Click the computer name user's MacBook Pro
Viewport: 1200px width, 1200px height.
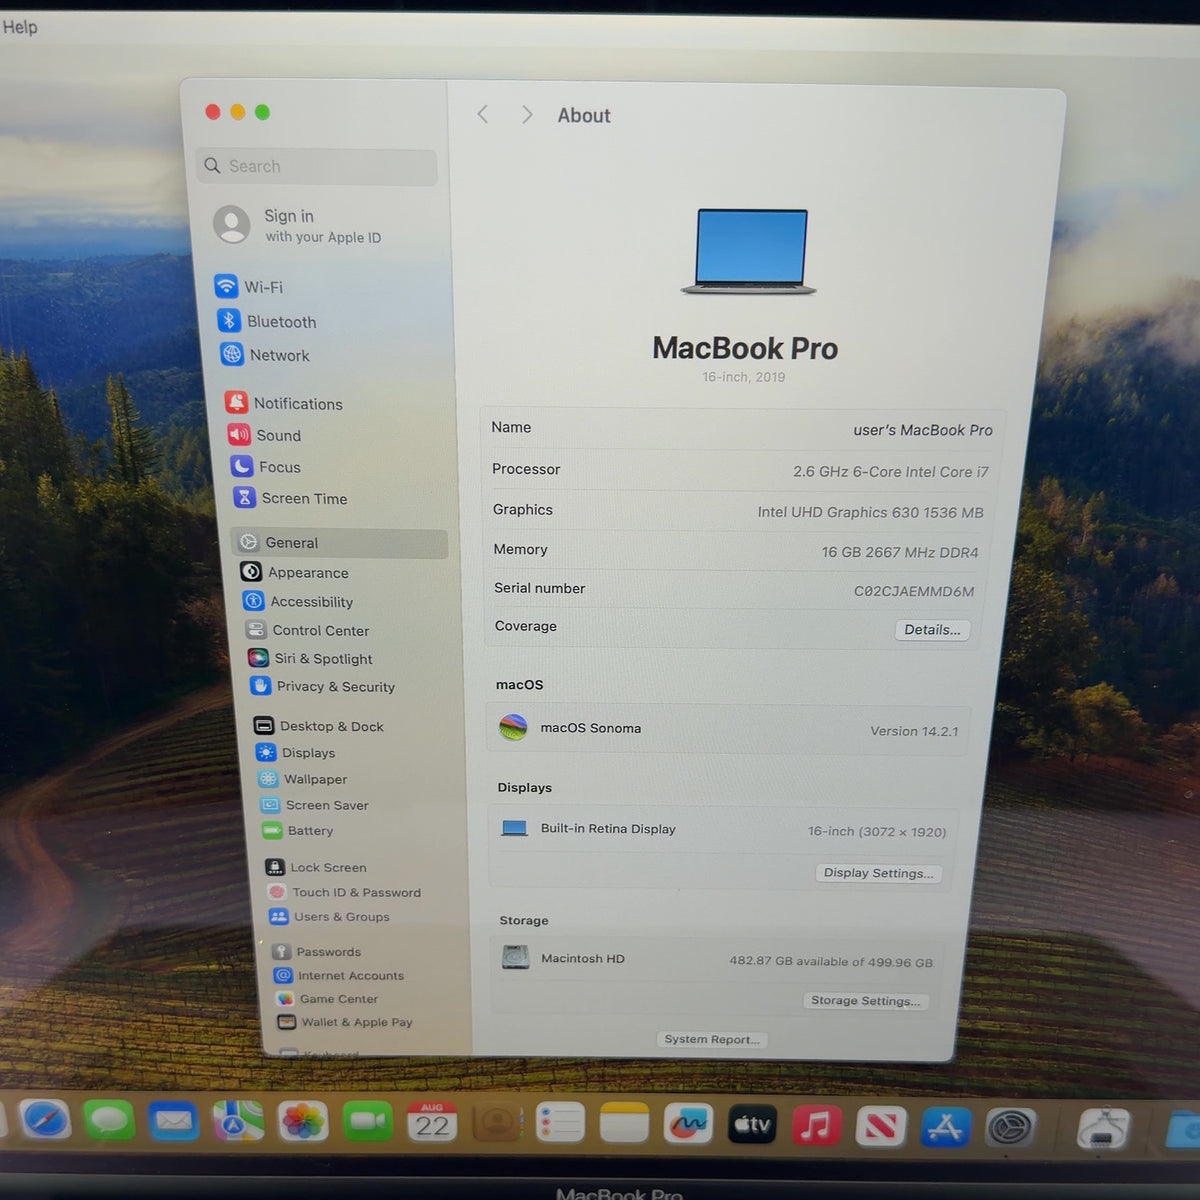tap(922, 430)
